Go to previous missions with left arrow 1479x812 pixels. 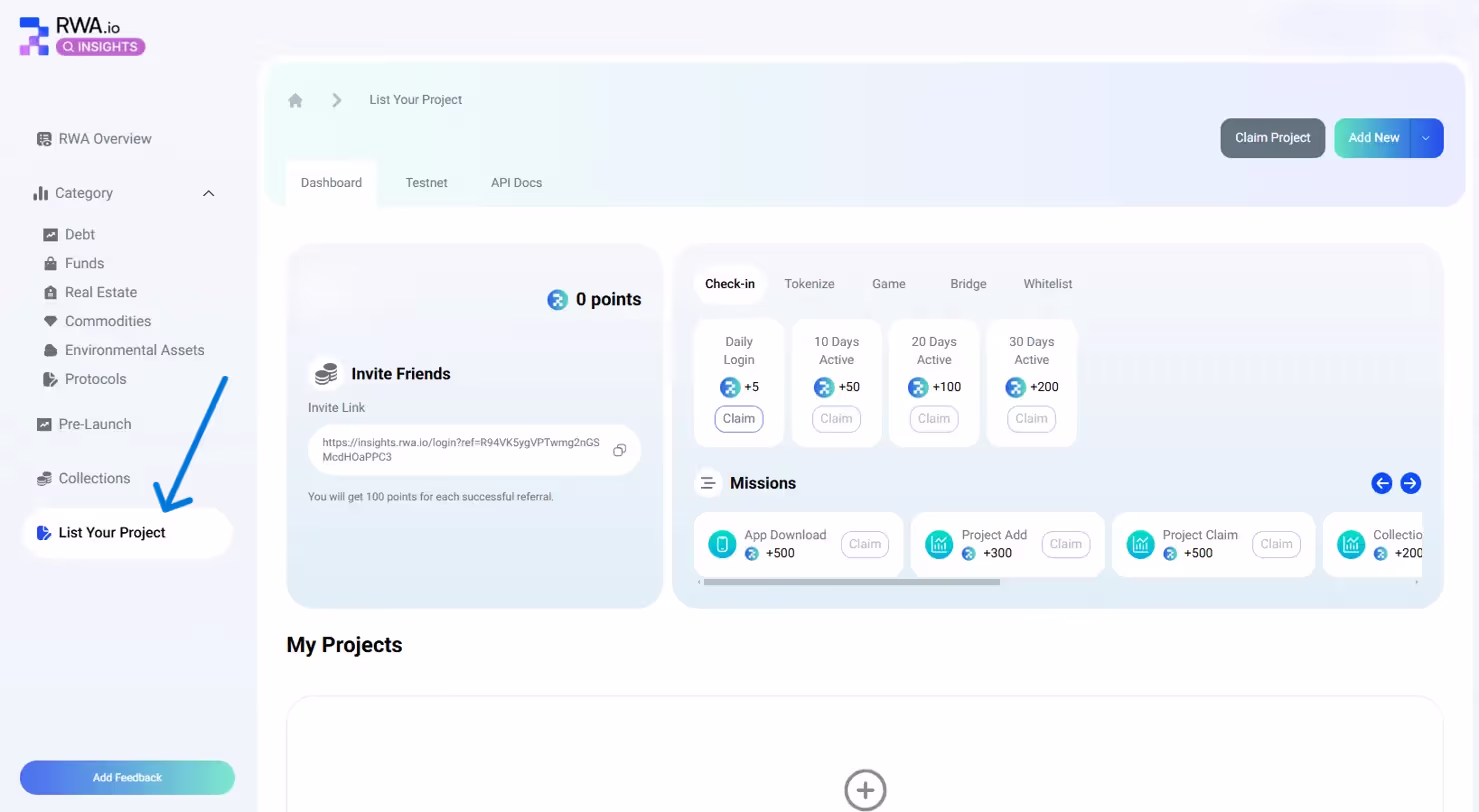[1382, 484]
